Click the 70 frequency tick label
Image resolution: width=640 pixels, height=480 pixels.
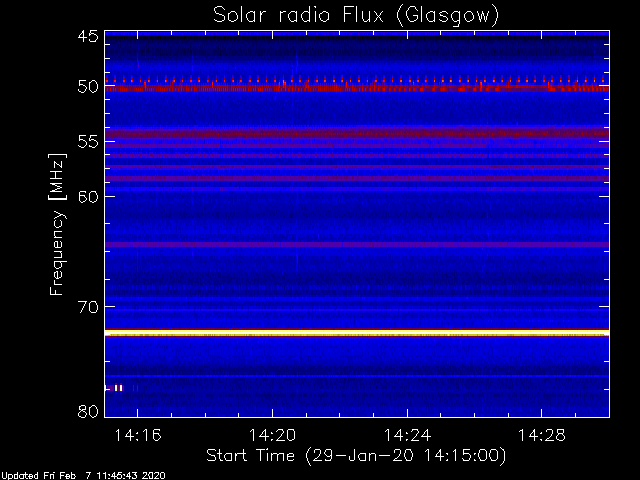point(88,307)
